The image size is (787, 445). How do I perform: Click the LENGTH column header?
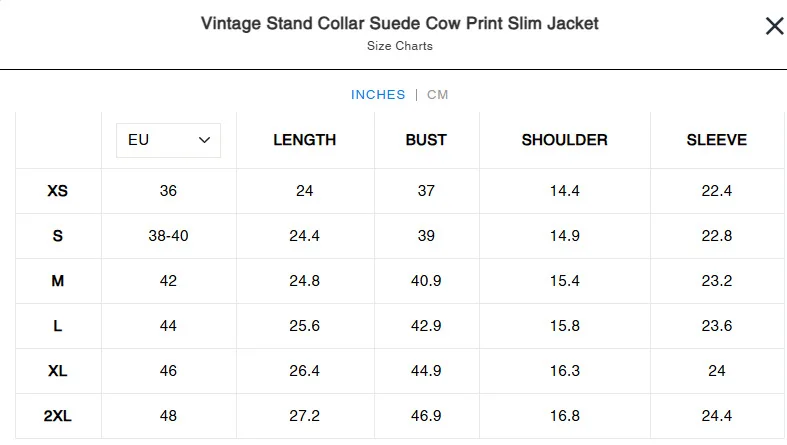pyautogui.click(x=305, y=140)
